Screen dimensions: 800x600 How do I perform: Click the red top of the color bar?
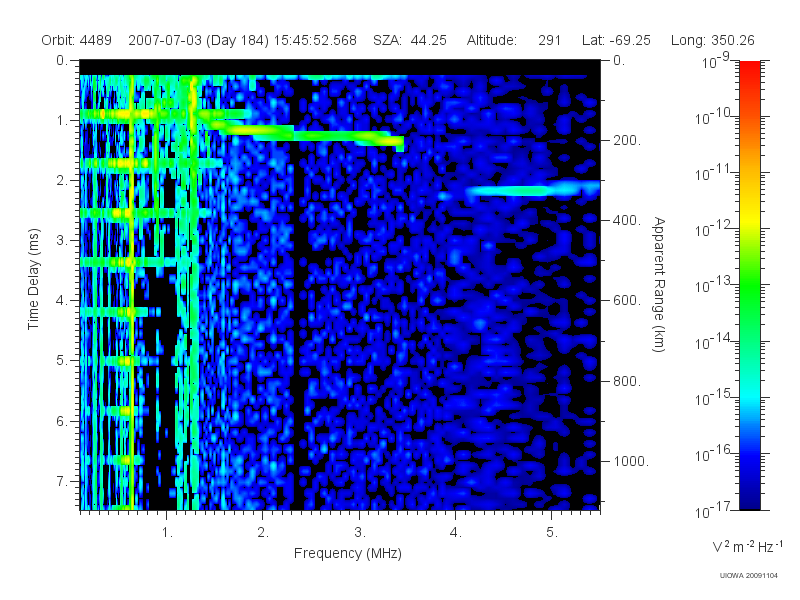(x=749, y=69)
